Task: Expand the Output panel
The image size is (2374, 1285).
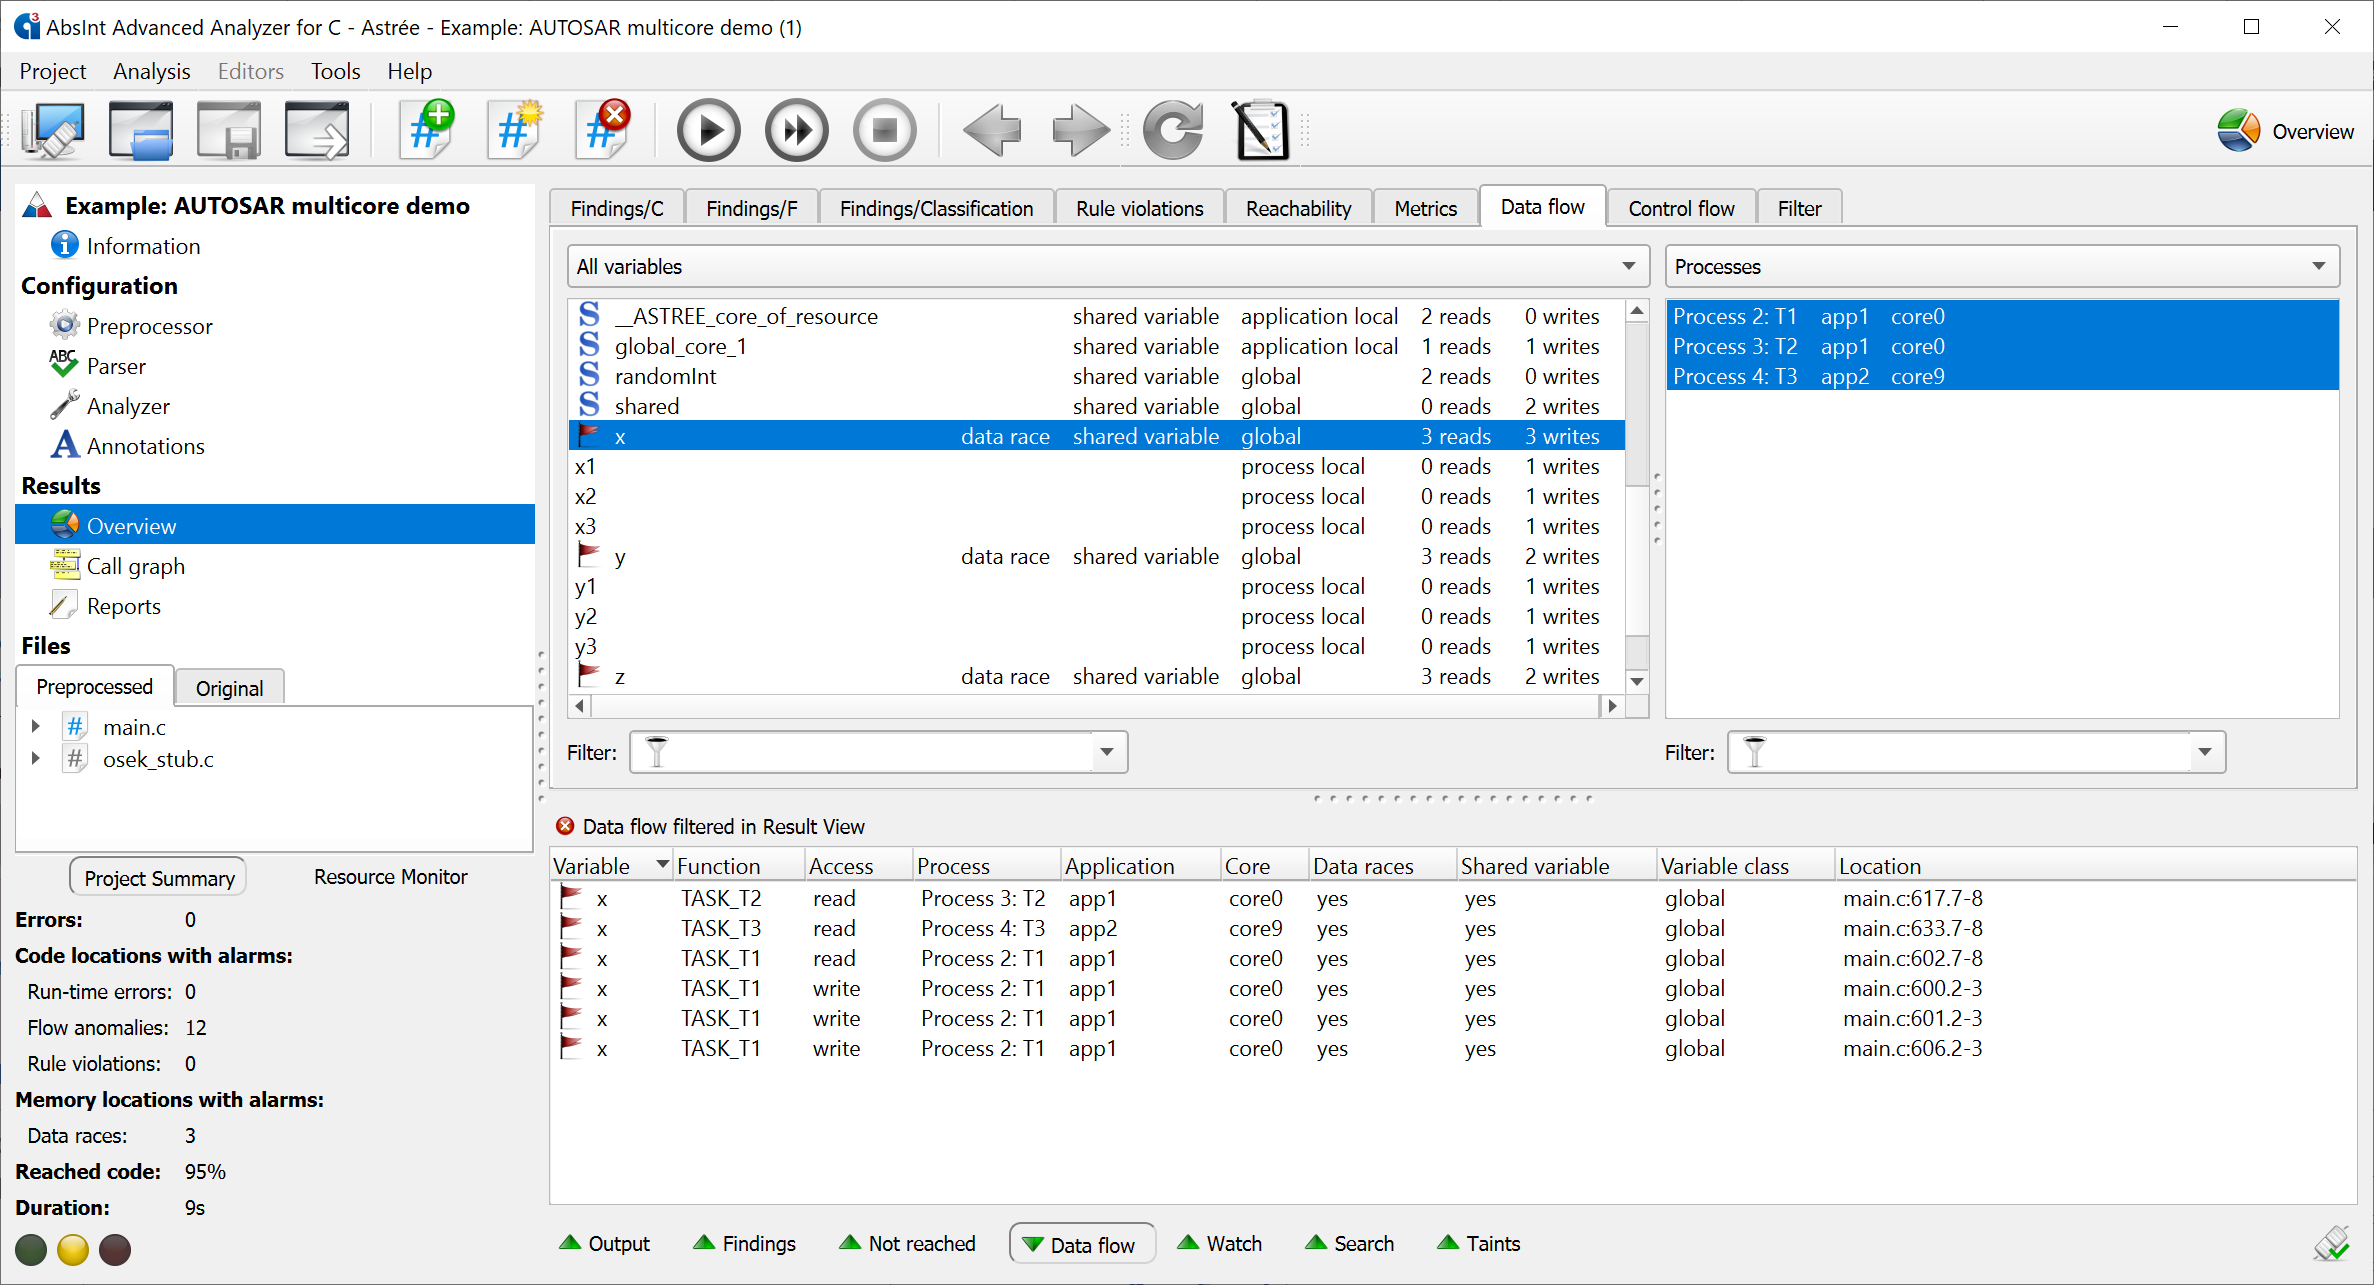Action: point(604,1243)
